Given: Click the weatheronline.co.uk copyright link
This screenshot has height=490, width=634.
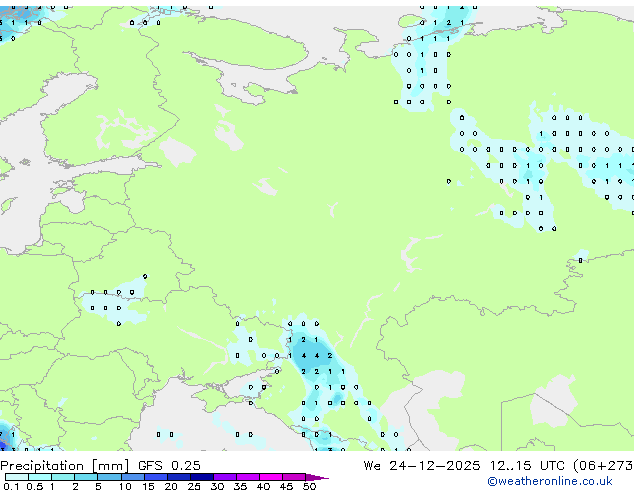Looking at the screenshot, I should pos(549,481).
